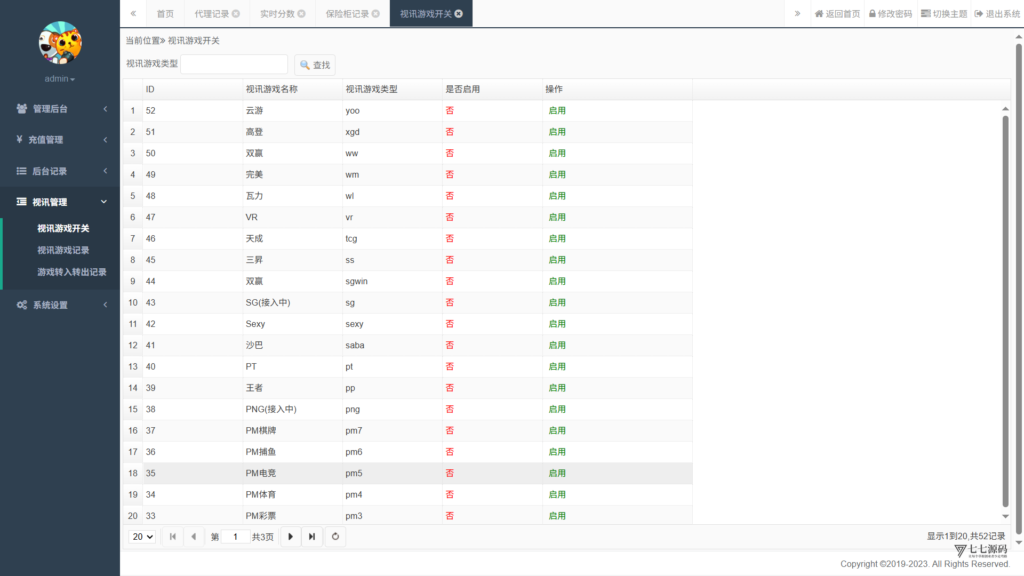Screen dimensions: 1024x576
Task: Click the 是否启用 column header
Action: [492, 89]
